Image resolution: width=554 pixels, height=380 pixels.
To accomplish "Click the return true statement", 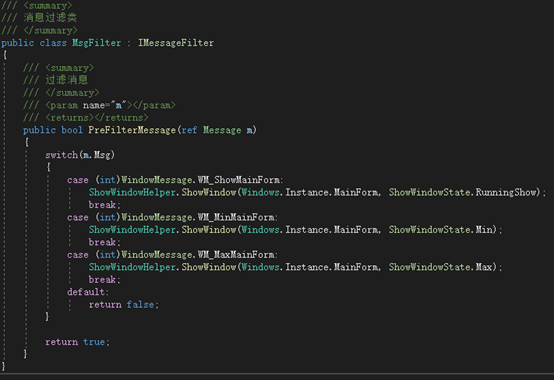I will pyautogui.click(x=77, y=342).
